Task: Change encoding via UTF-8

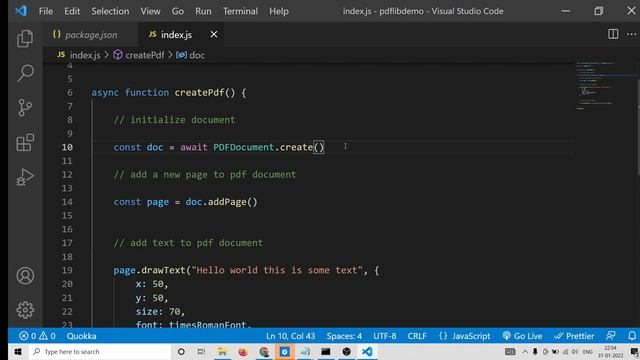Action: click(x=384, y=336)
